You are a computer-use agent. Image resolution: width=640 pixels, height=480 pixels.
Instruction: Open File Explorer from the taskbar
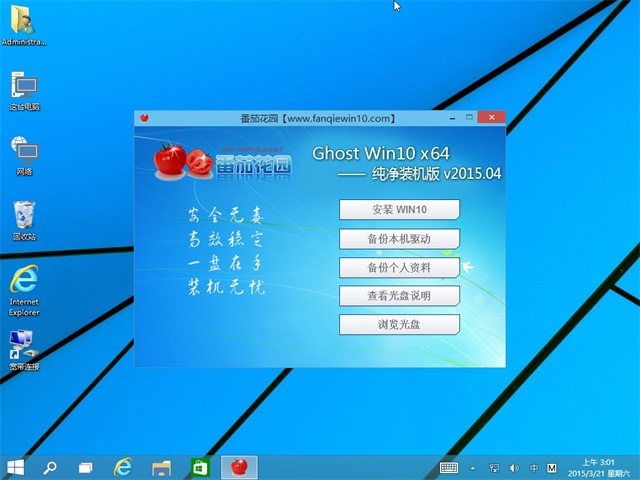tap(162, 468)
